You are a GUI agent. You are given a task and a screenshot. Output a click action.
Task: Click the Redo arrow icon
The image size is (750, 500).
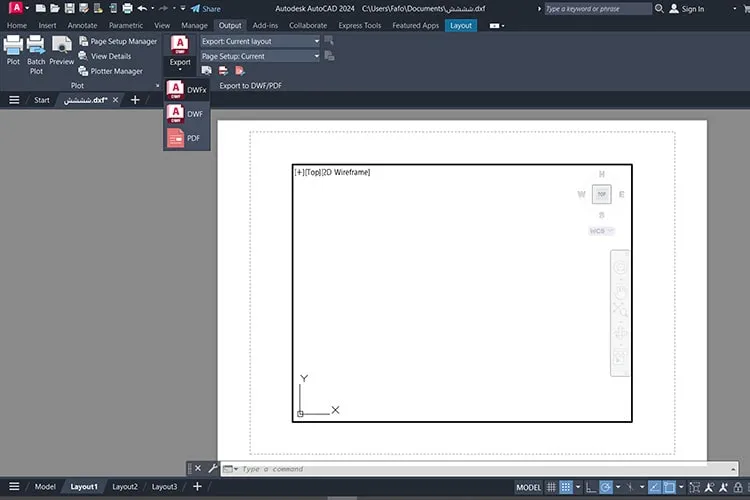(x=163, y=9)
